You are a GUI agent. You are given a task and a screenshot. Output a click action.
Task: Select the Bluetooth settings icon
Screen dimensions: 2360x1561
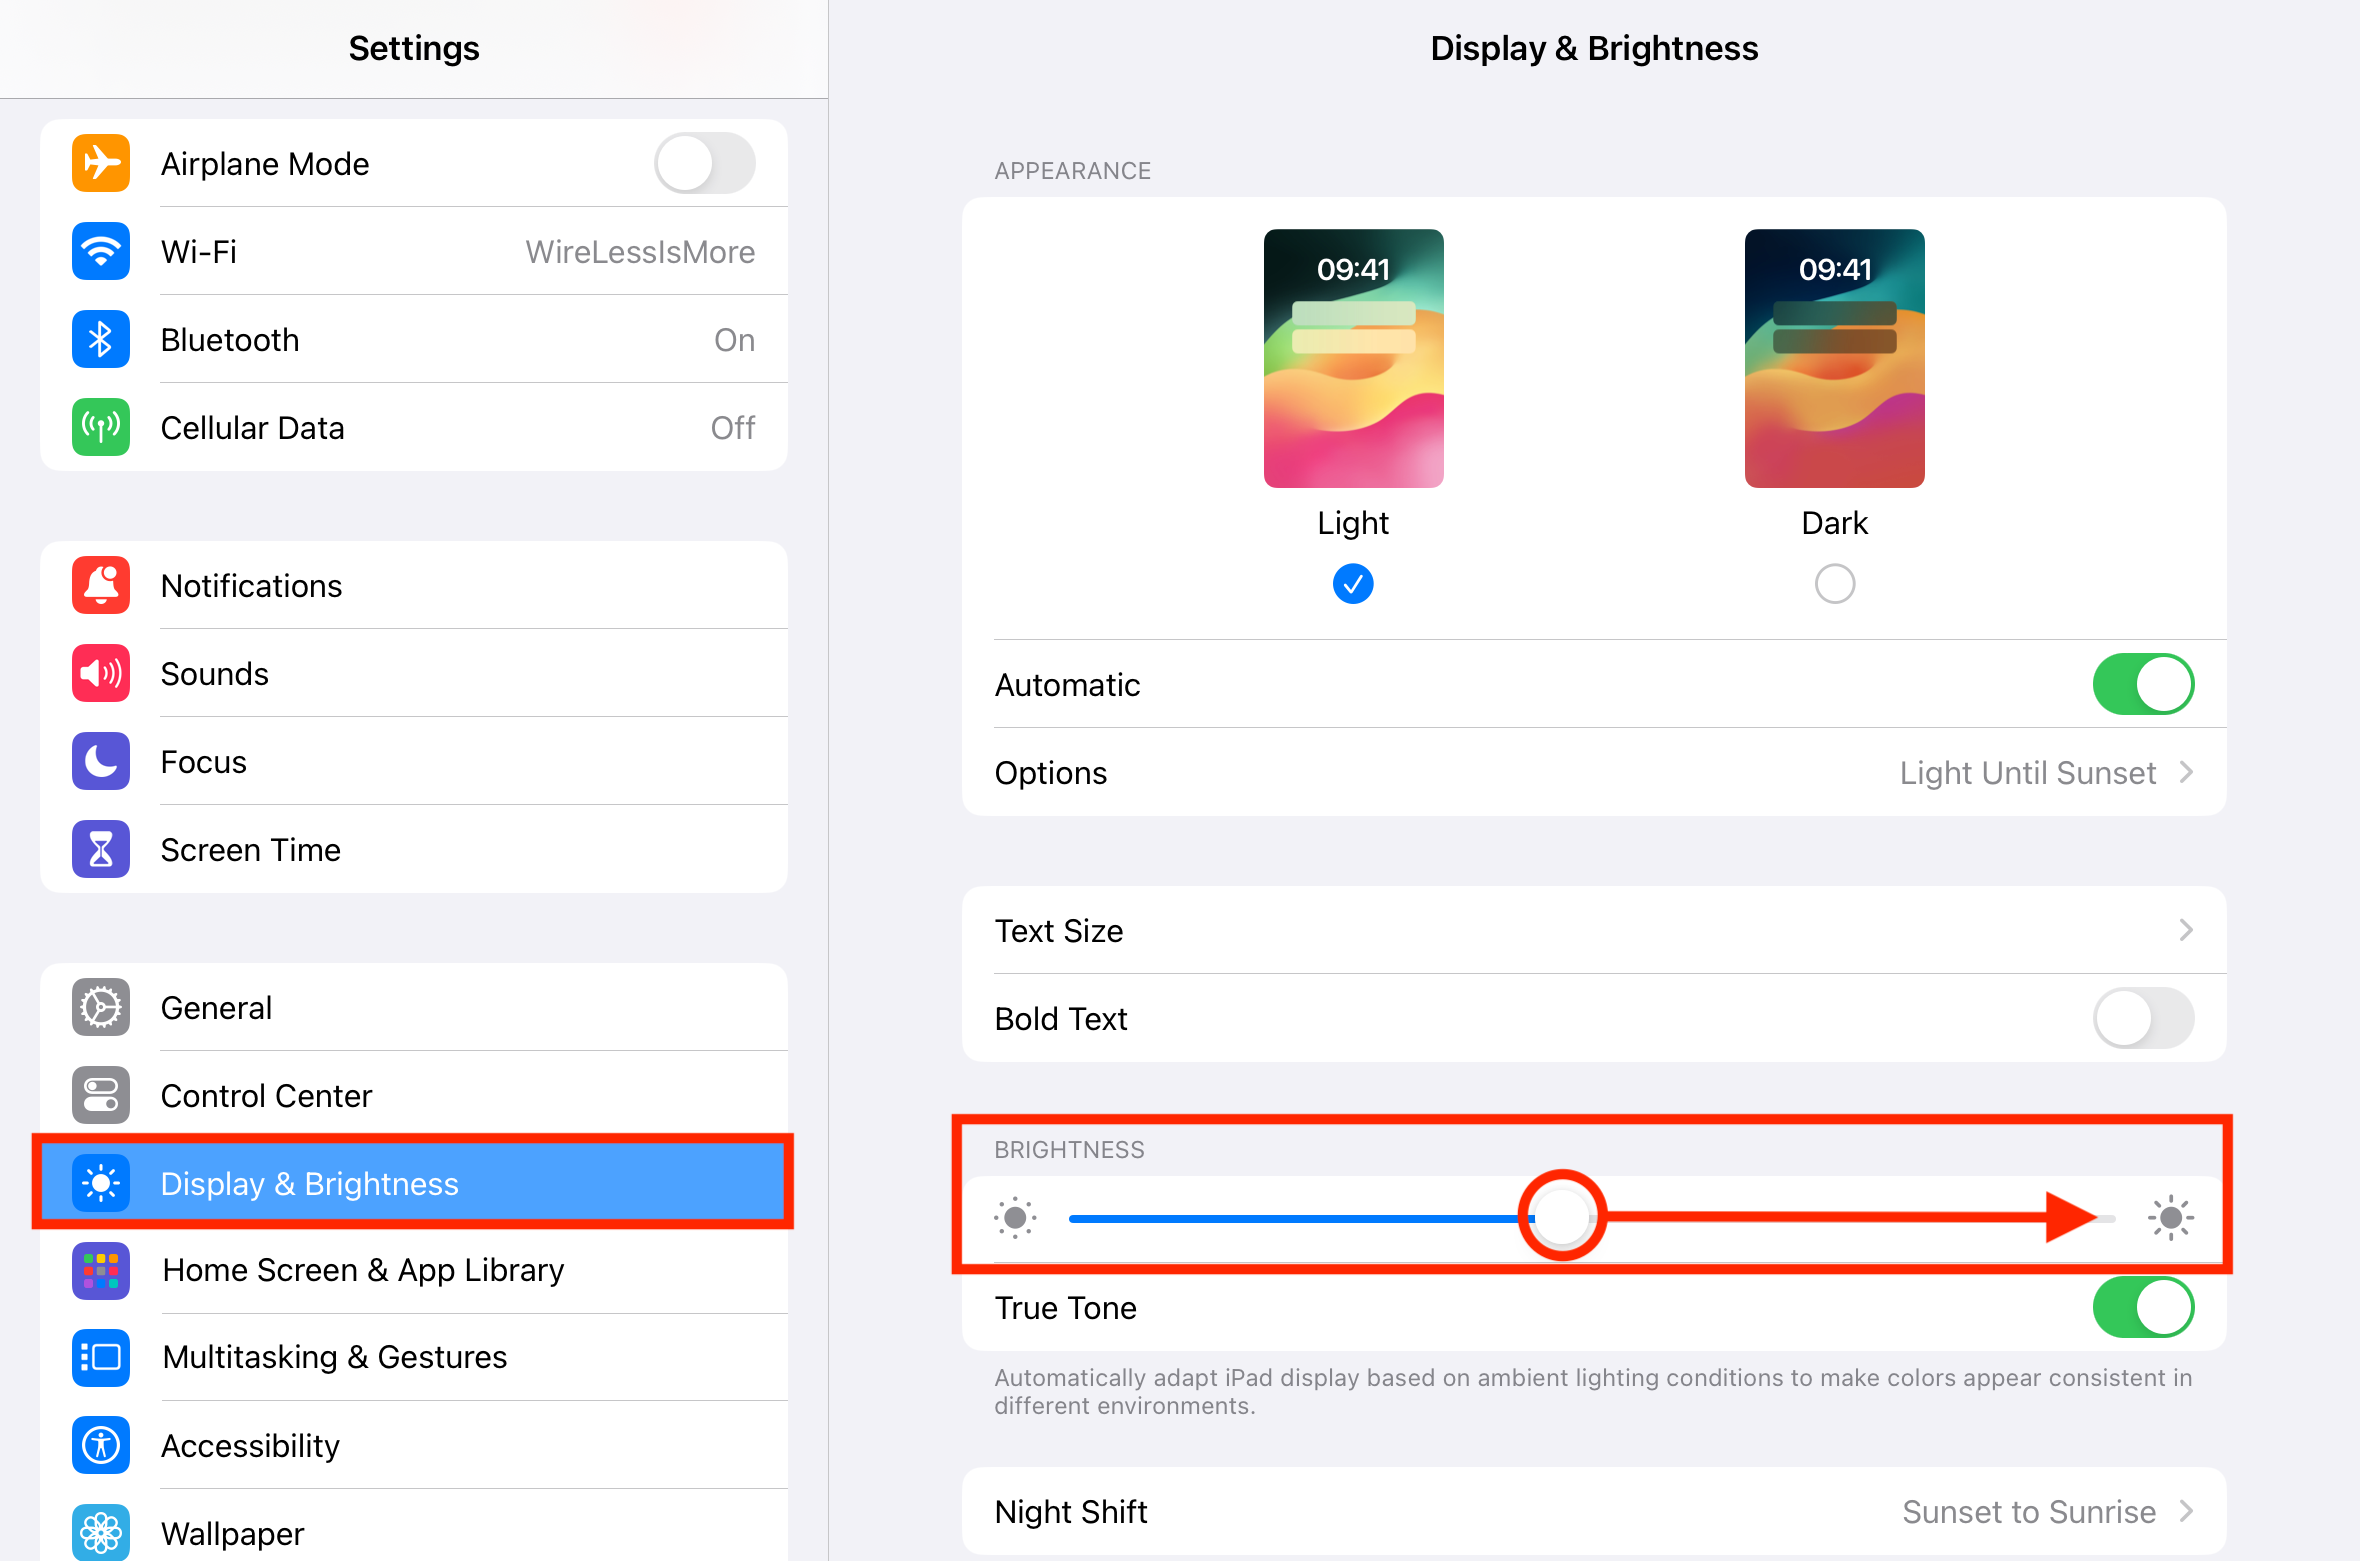point(100,339)
